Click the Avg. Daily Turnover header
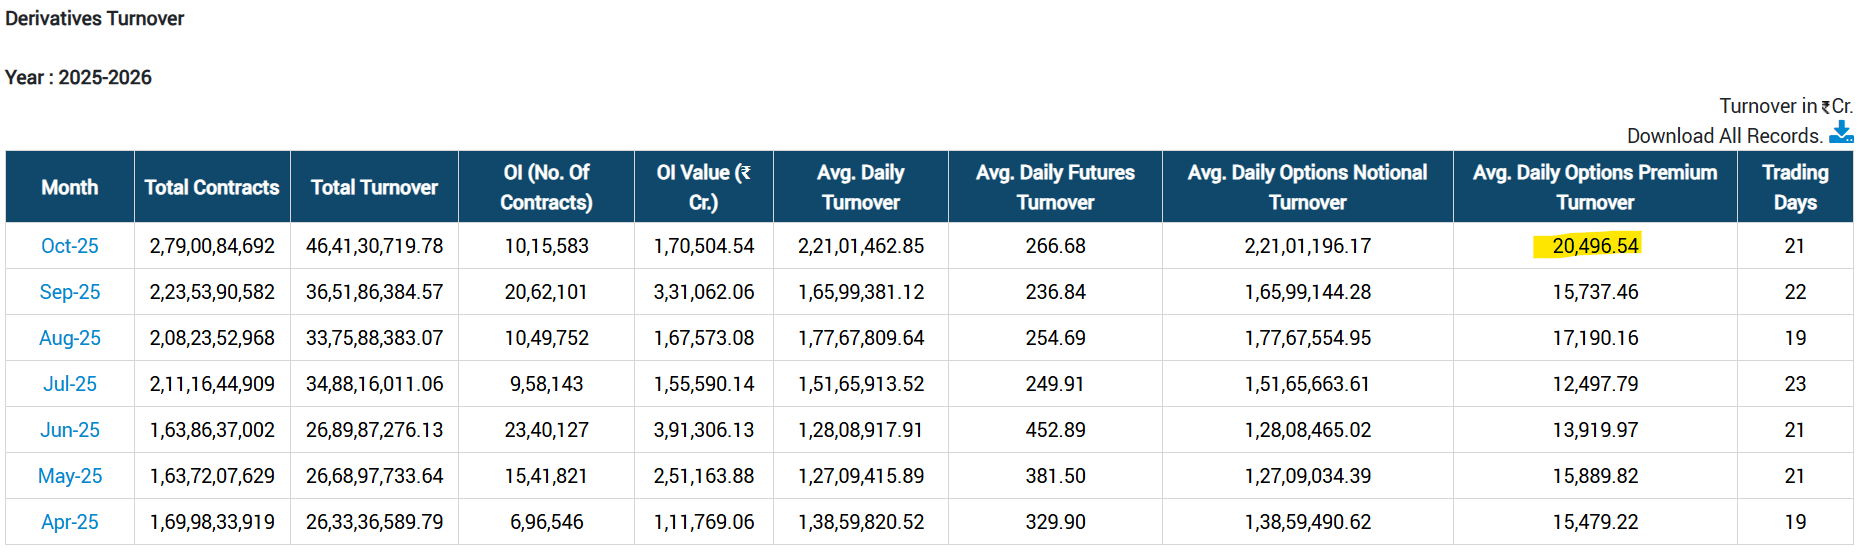The height and width of the screenshot is (552, 1859). (860, 187)
